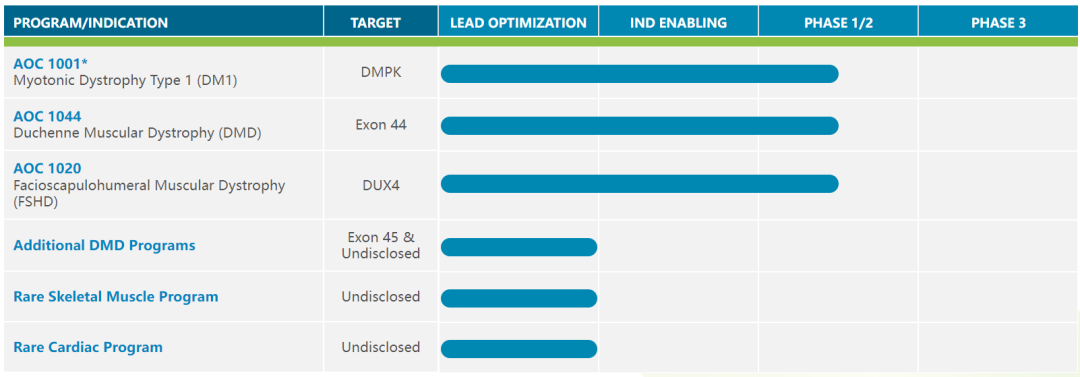Click the Phase 1/2 column header
The width and height of the screenshot is (1080, 377).
pos(838,23)
